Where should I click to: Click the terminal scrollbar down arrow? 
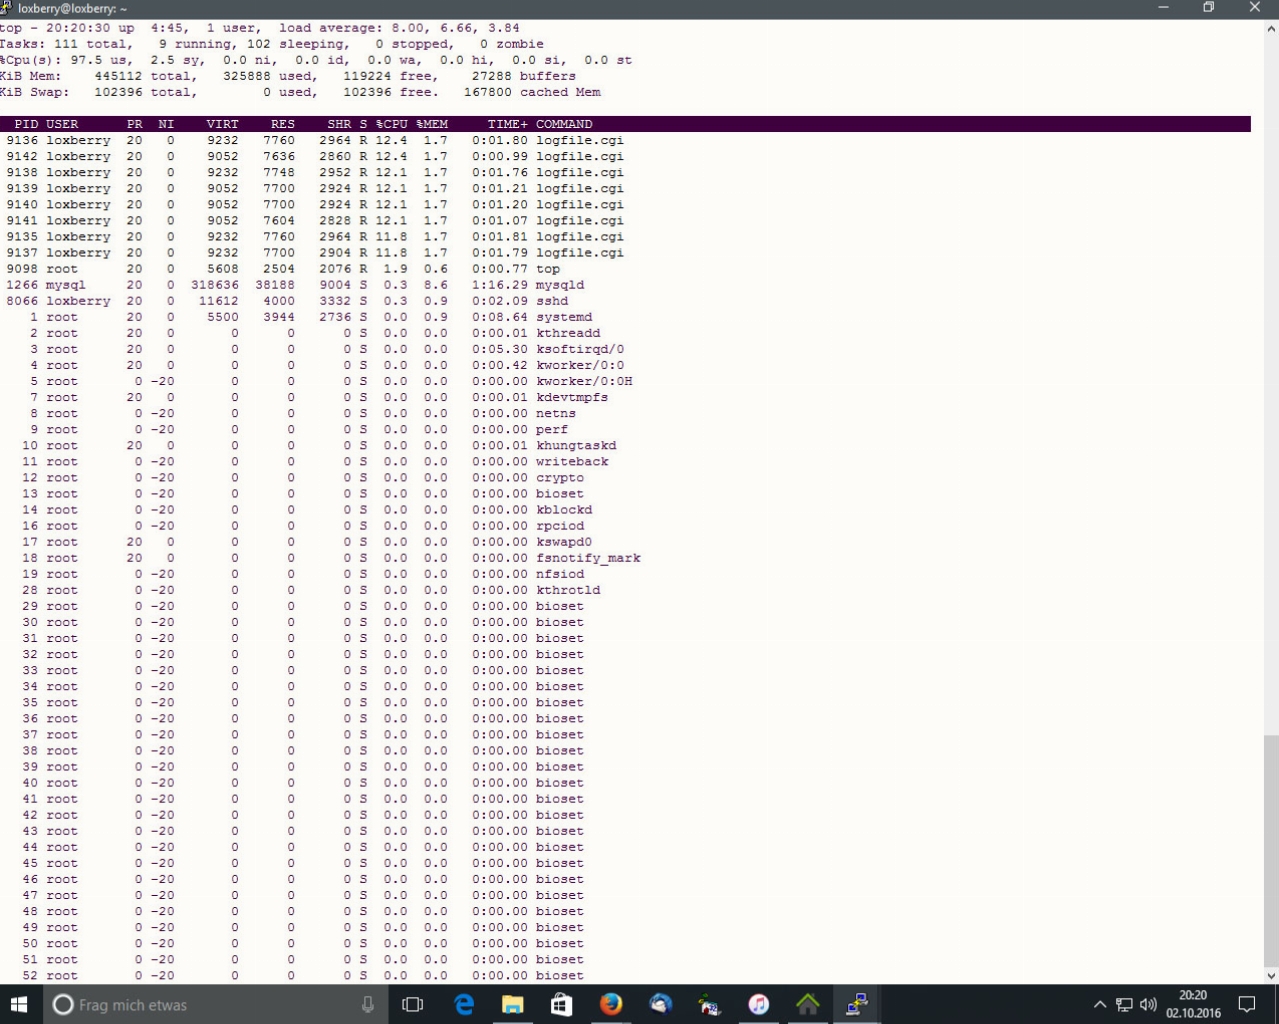(1271, 976)
